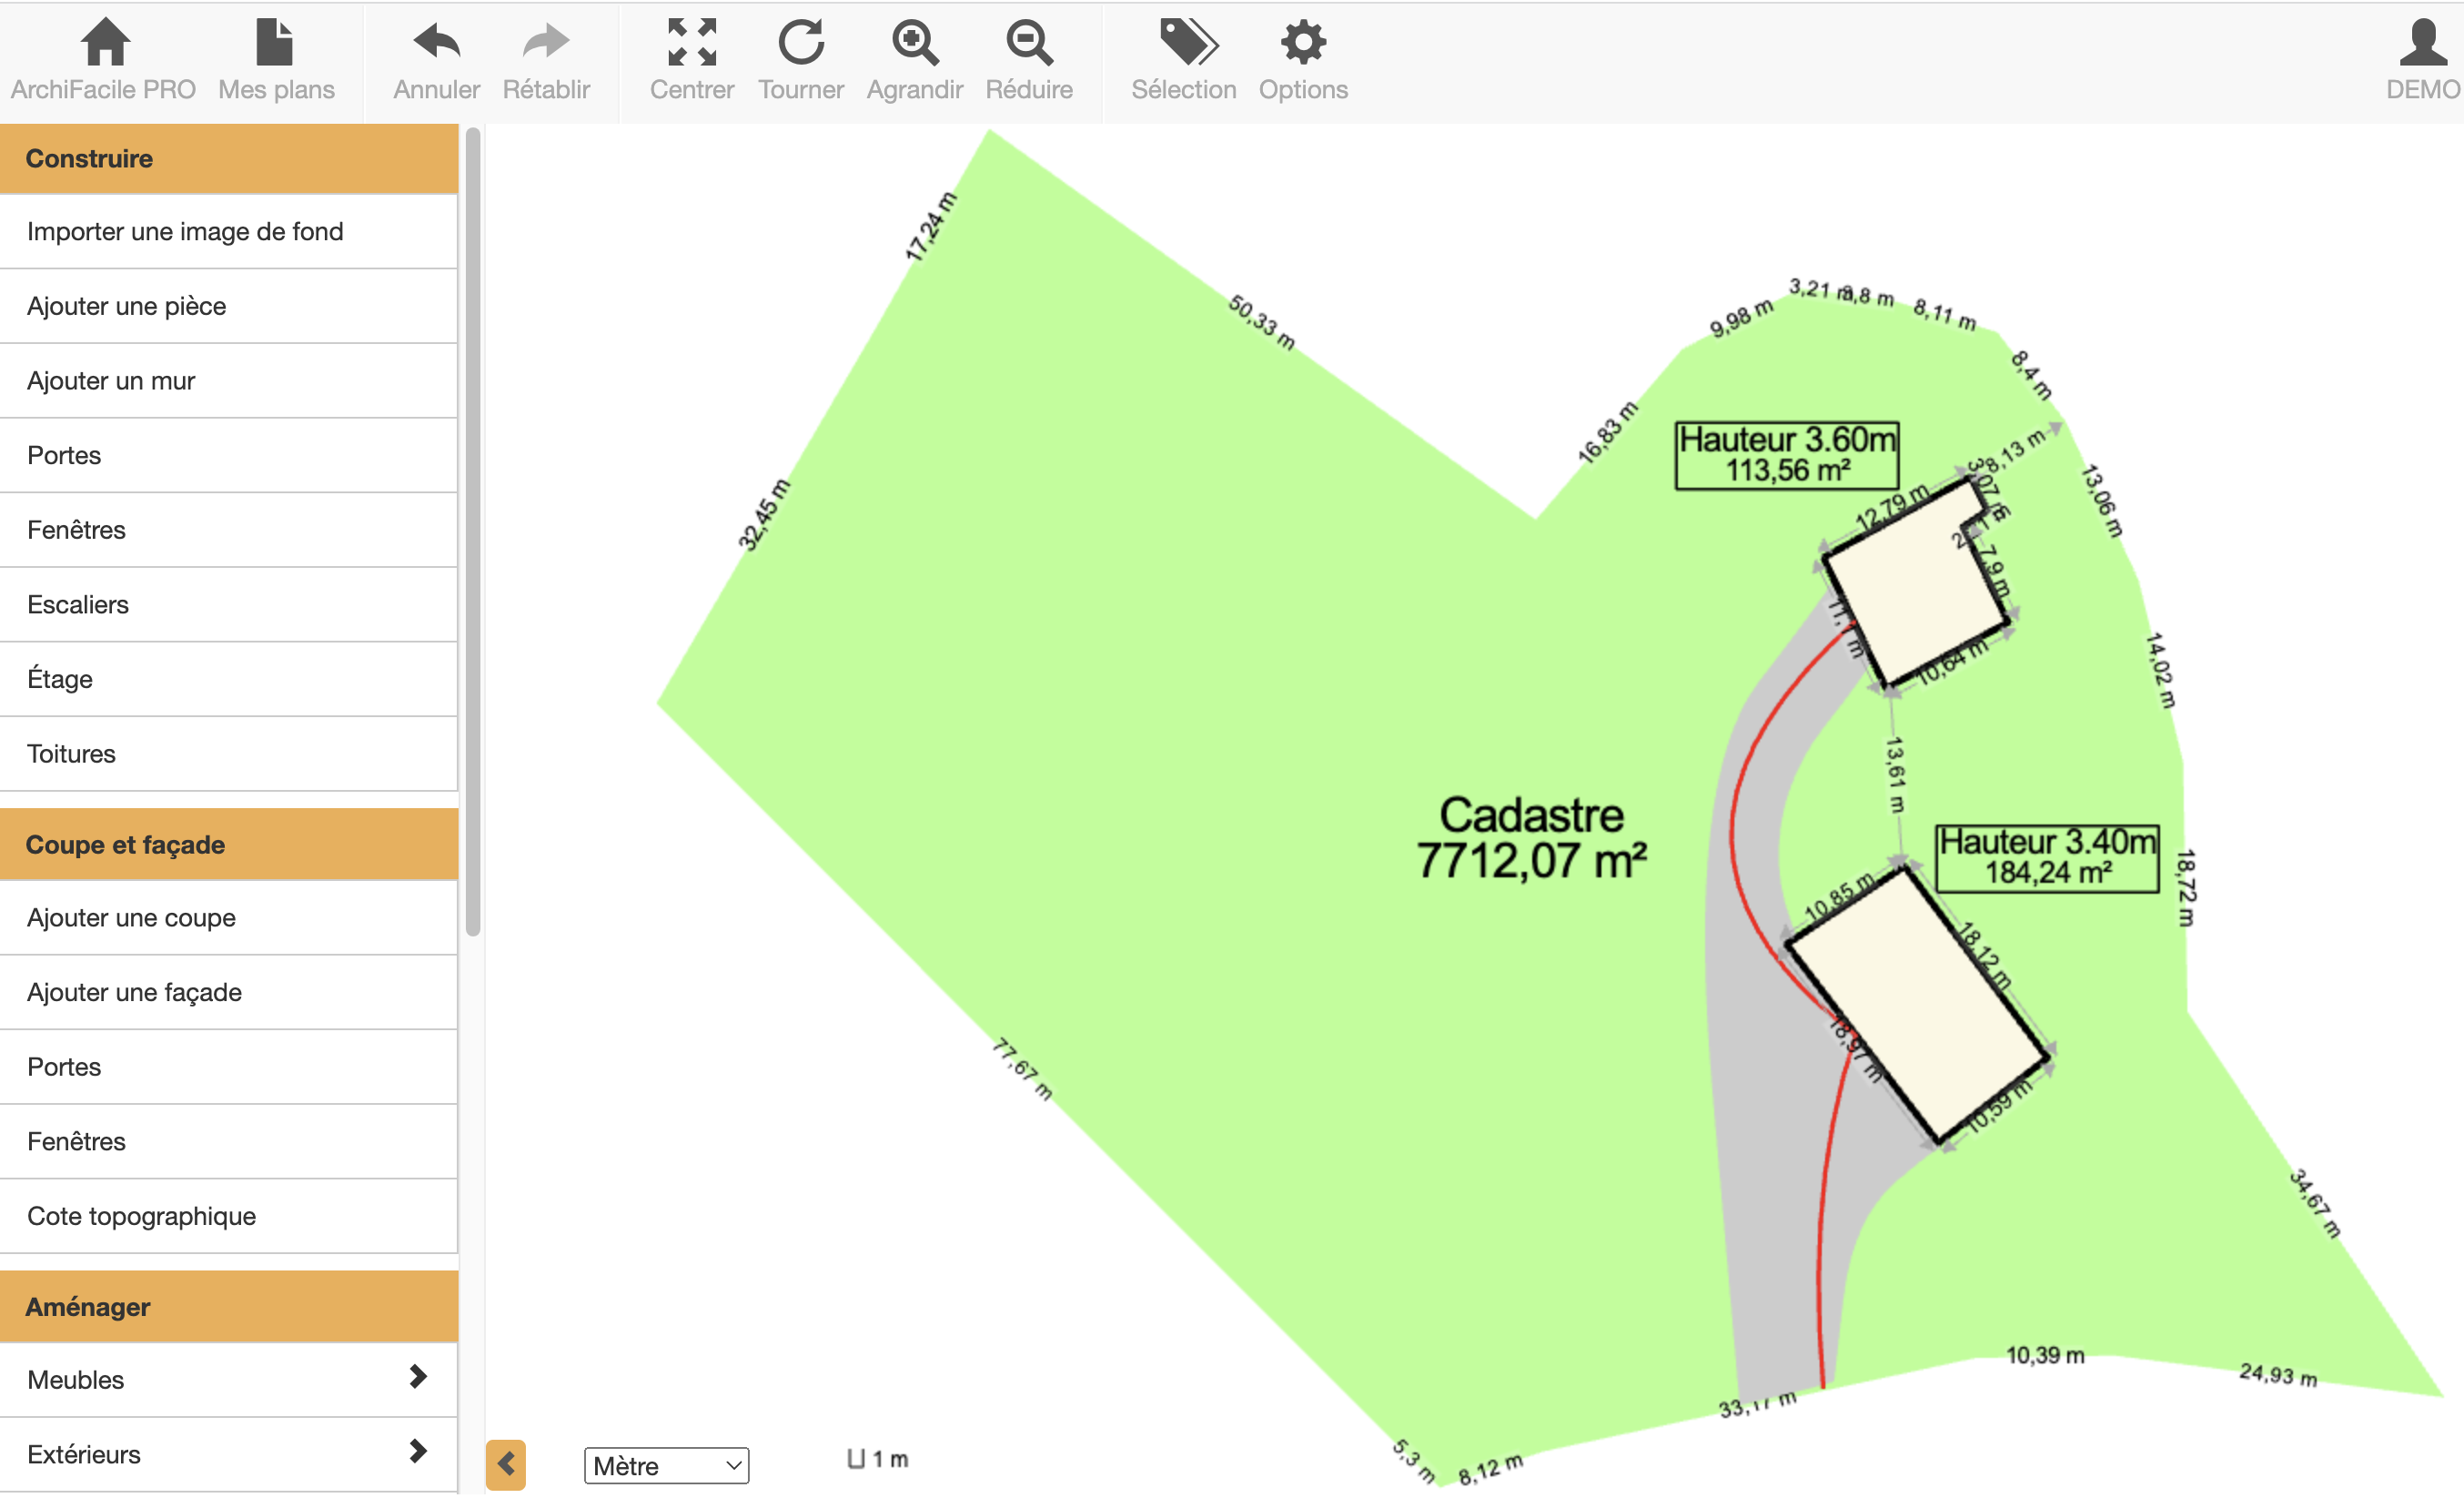Click the ArchiFacile PRO home icon
This screenshot has width=2464, height=1498.
click(x=104, y=43)
